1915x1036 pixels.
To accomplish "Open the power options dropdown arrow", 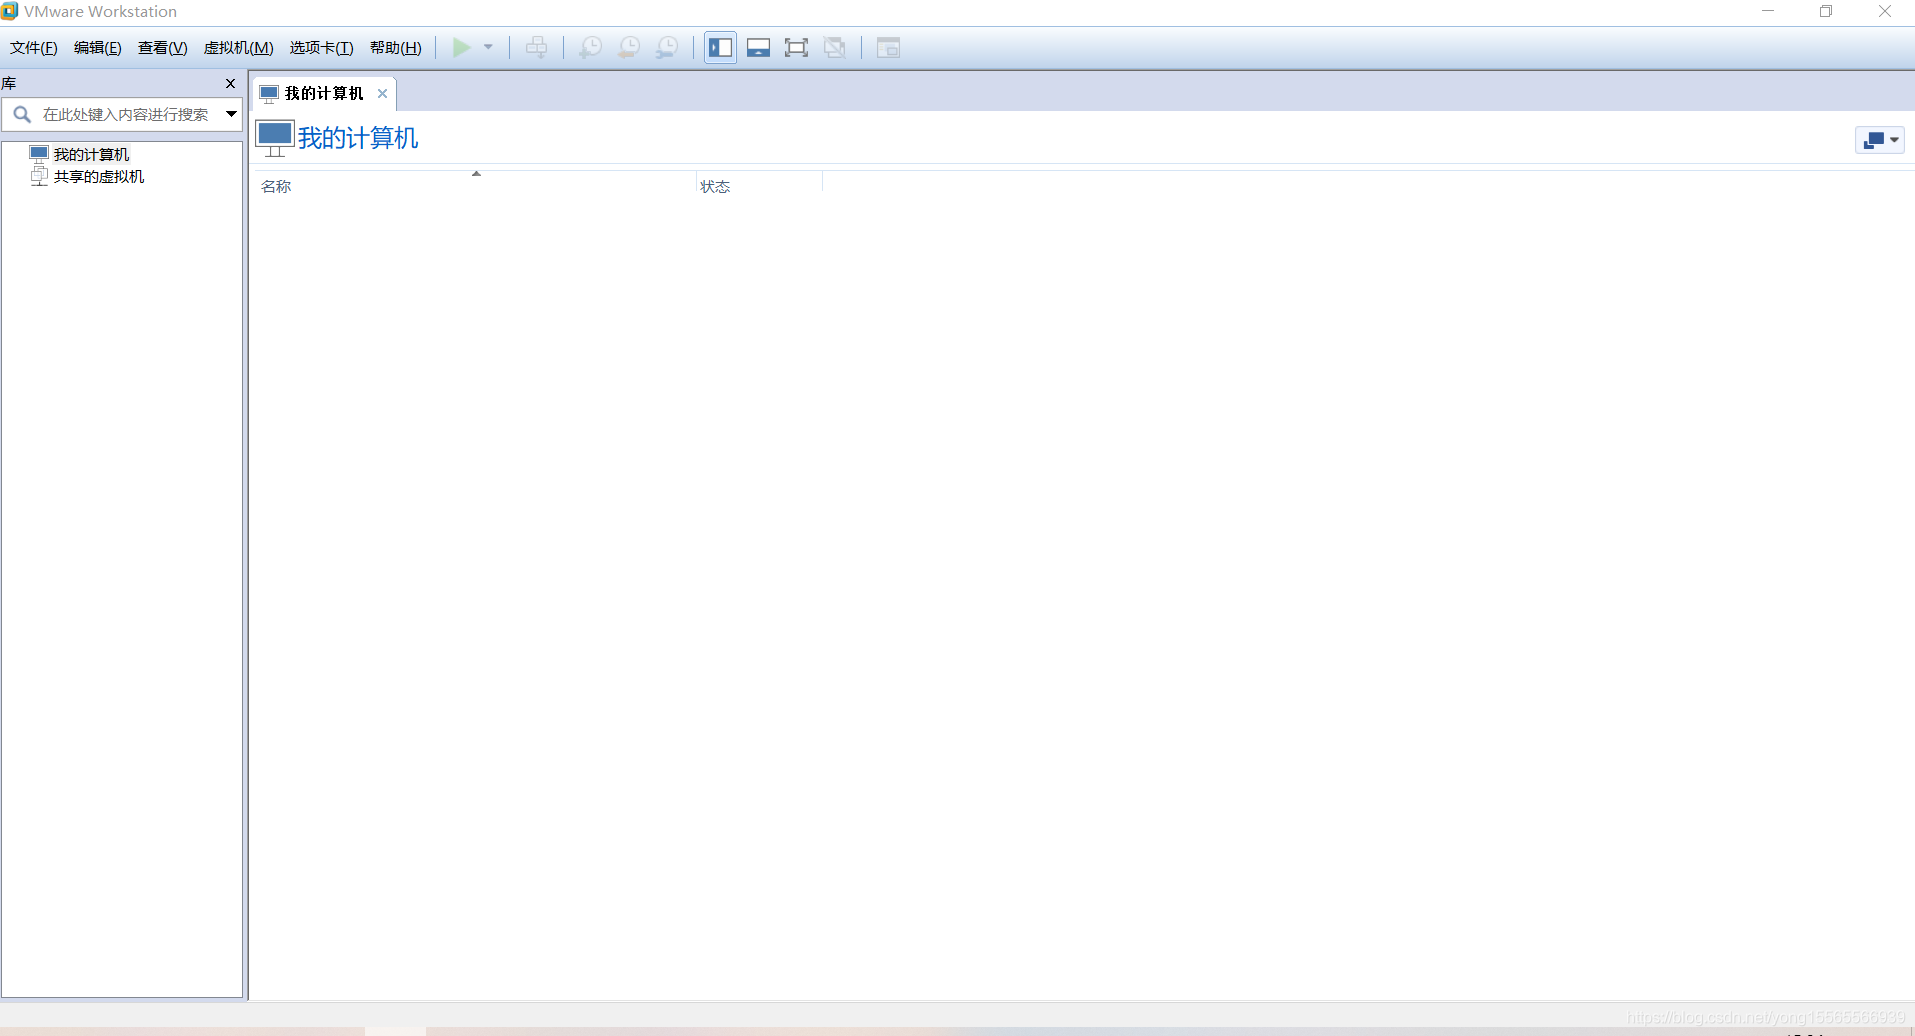I will pos(488,48).
